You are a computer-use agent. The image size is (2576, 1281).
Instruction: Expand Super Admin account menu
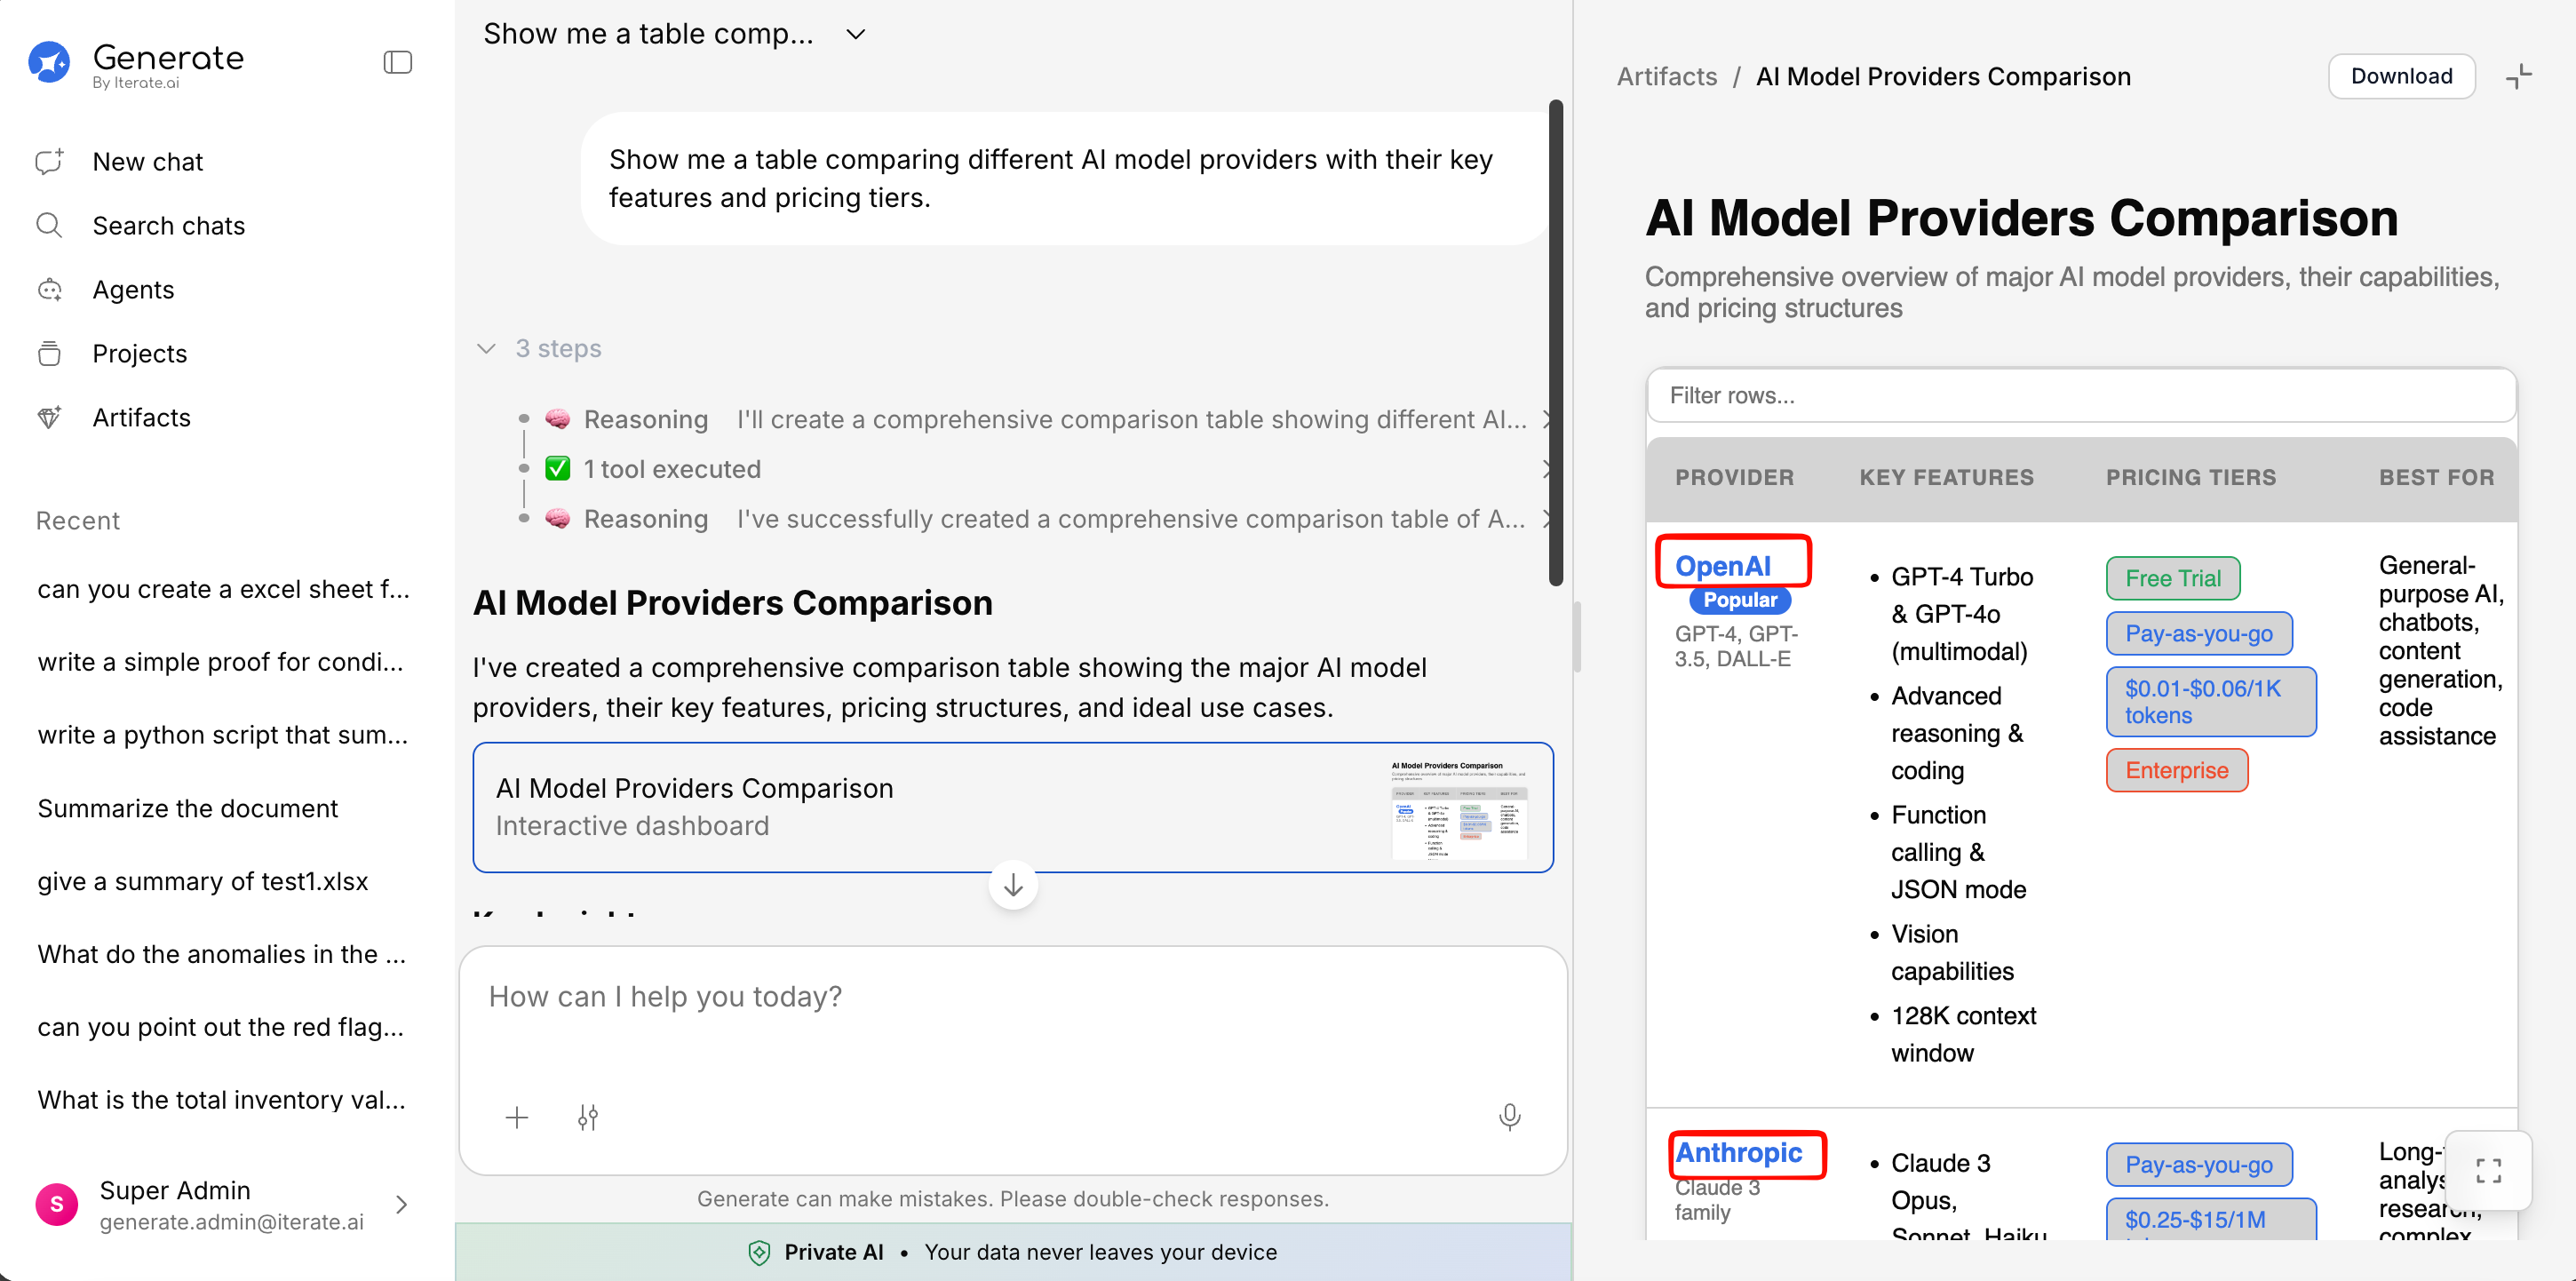(401, 1205)
